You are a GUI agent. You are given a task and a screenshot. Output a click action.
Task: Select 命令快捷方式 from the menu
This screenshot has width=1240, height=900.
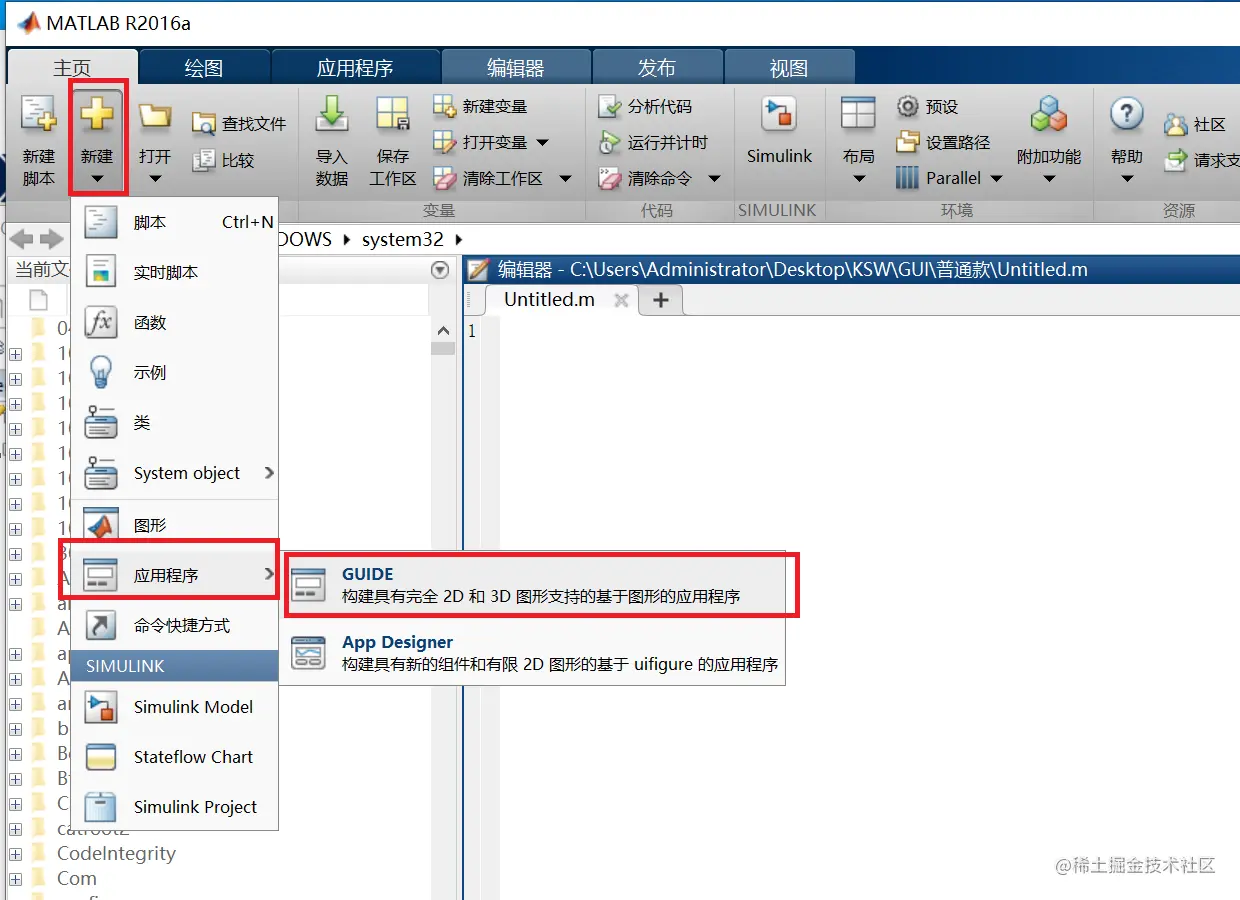(x=175, y=626)
